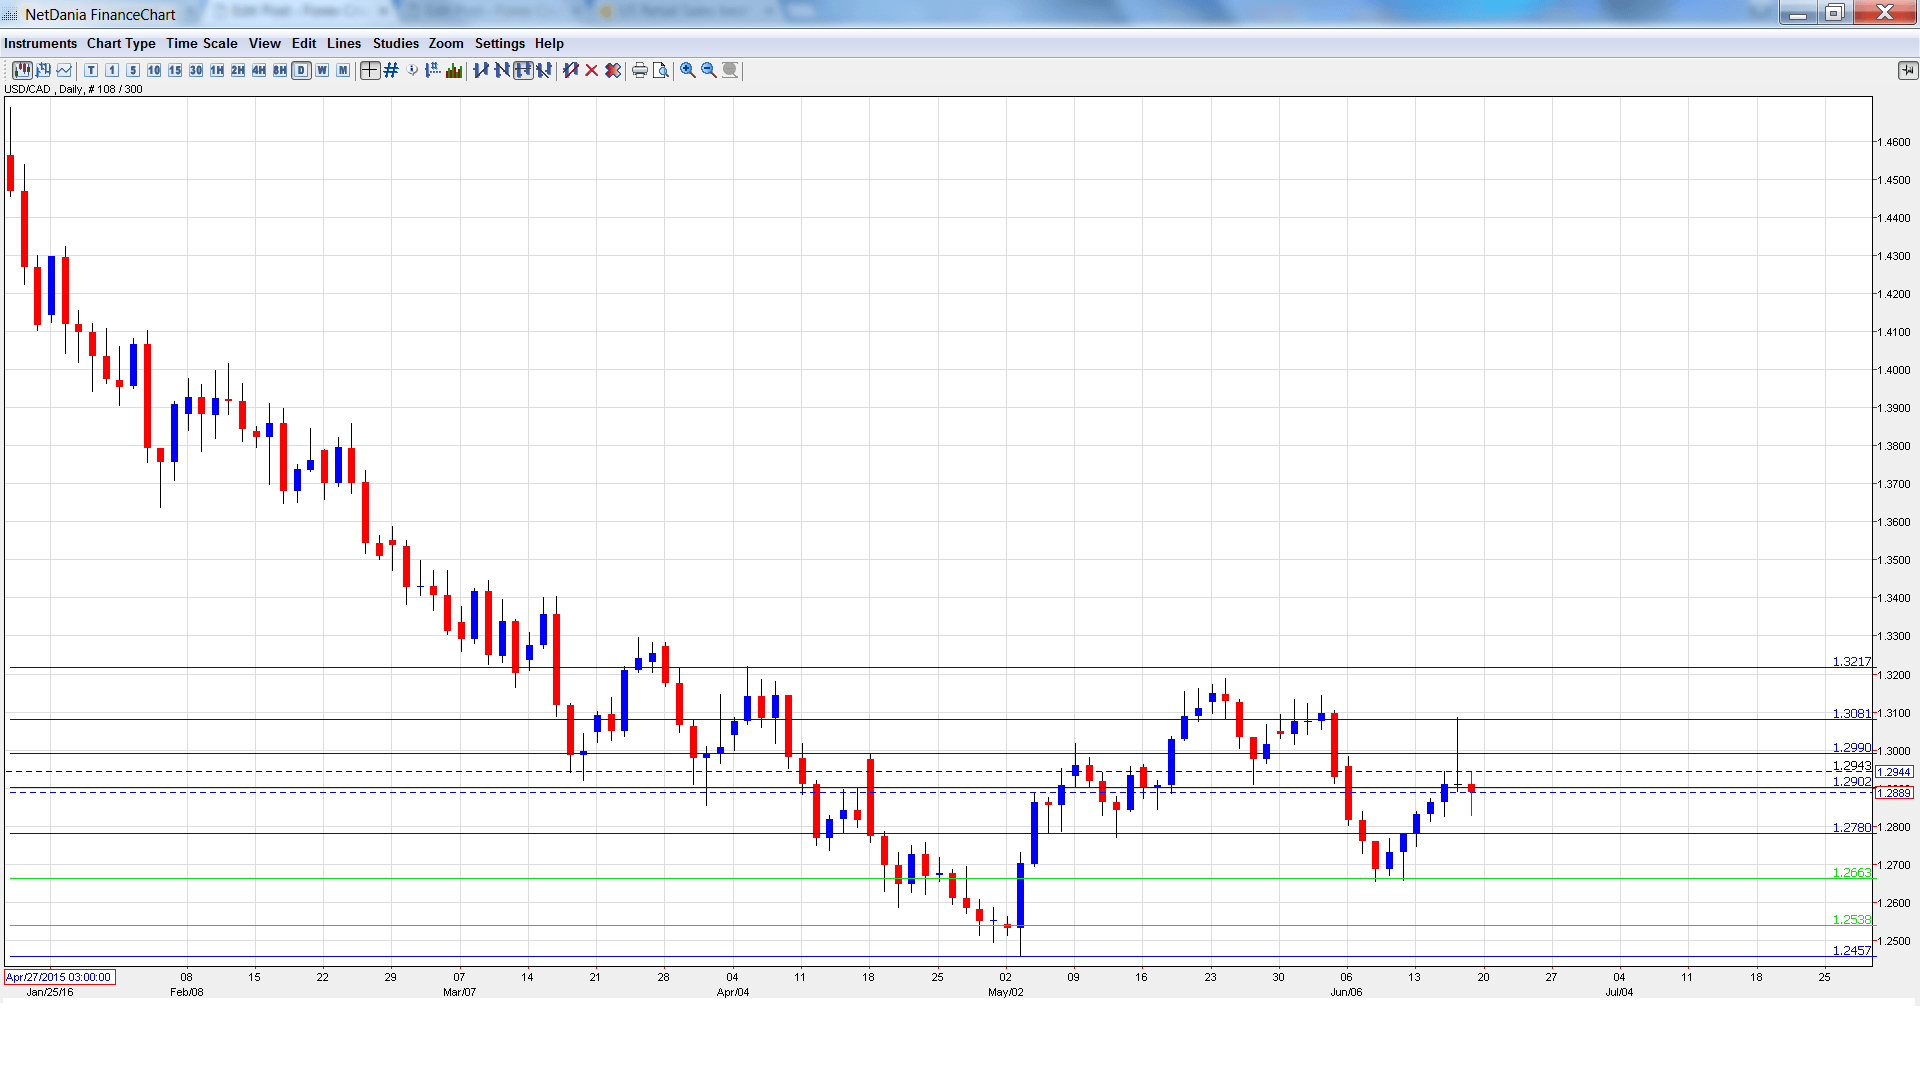Open the Instruments menu
Screen dimensions: 1920x1080
(40, 43)
